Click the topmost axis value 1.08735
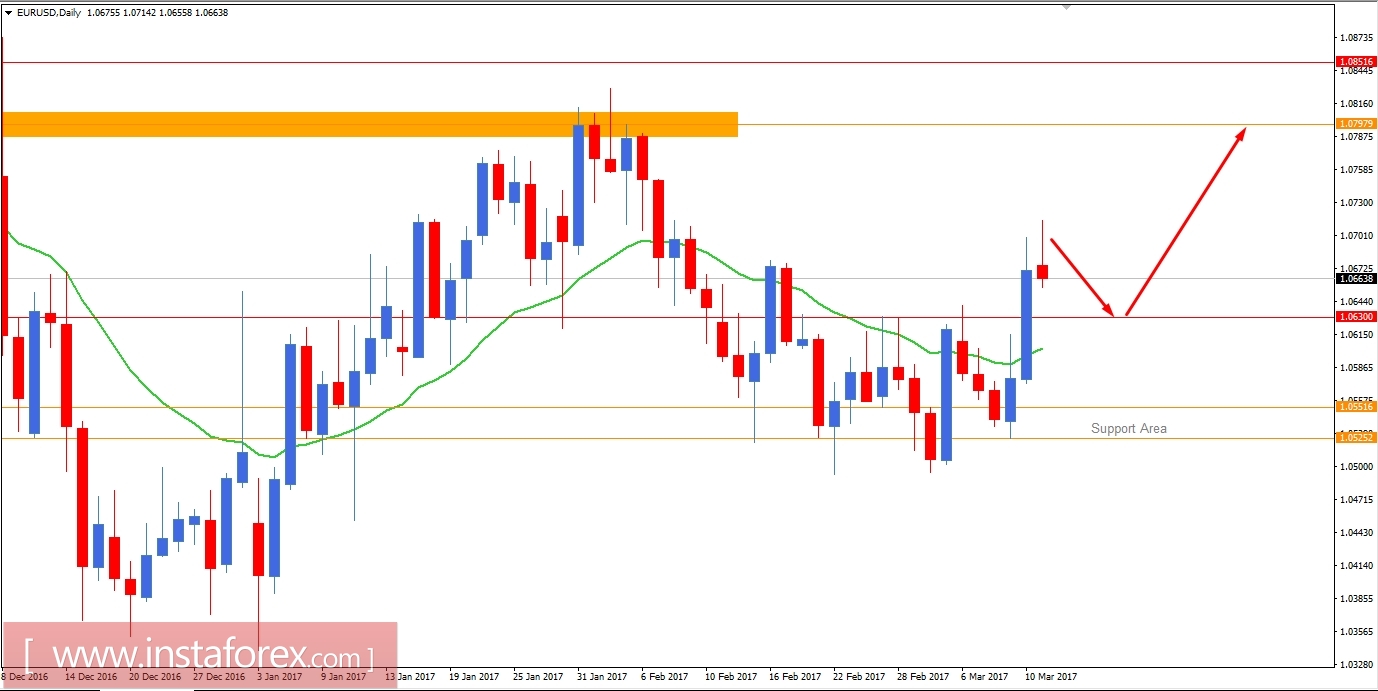Screen dimensions: 1378x691 tap(1356, 35)
